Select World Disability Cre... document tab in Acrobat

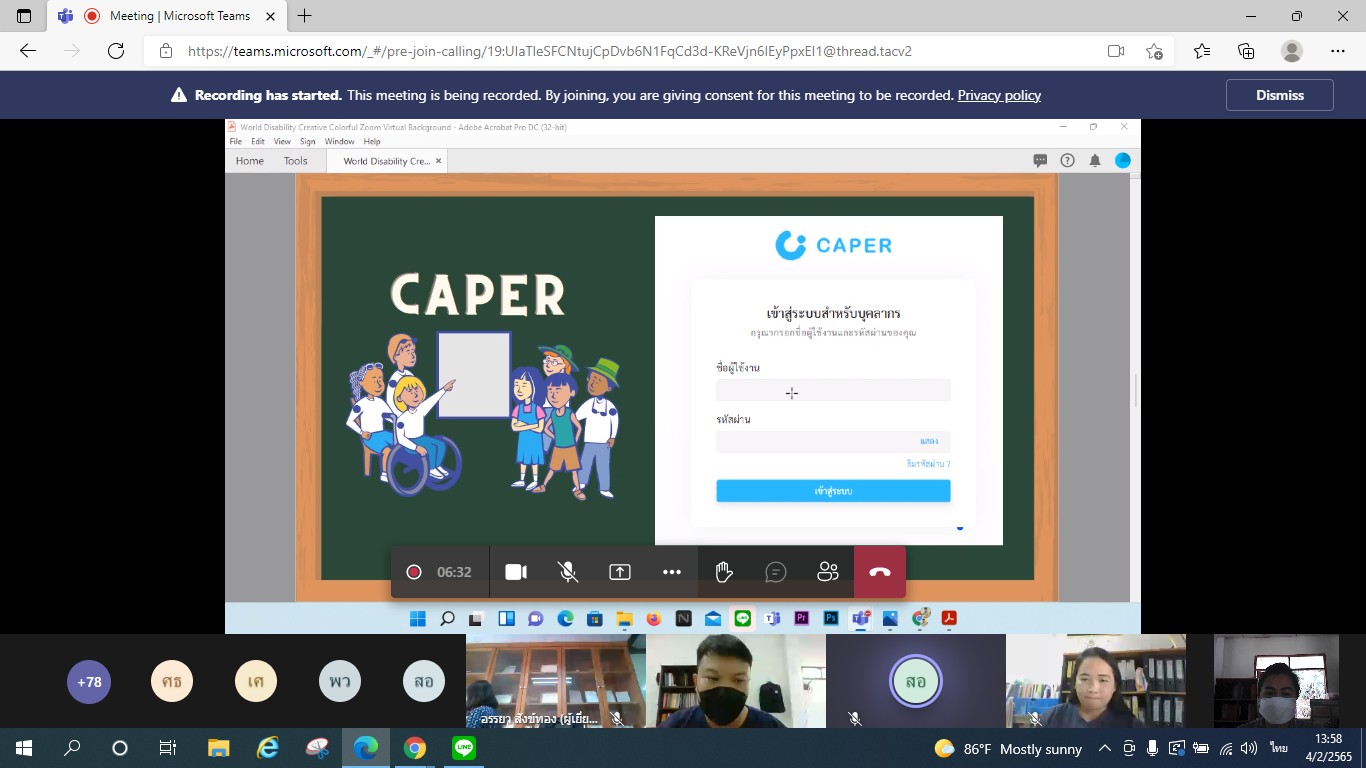(387, 161)
